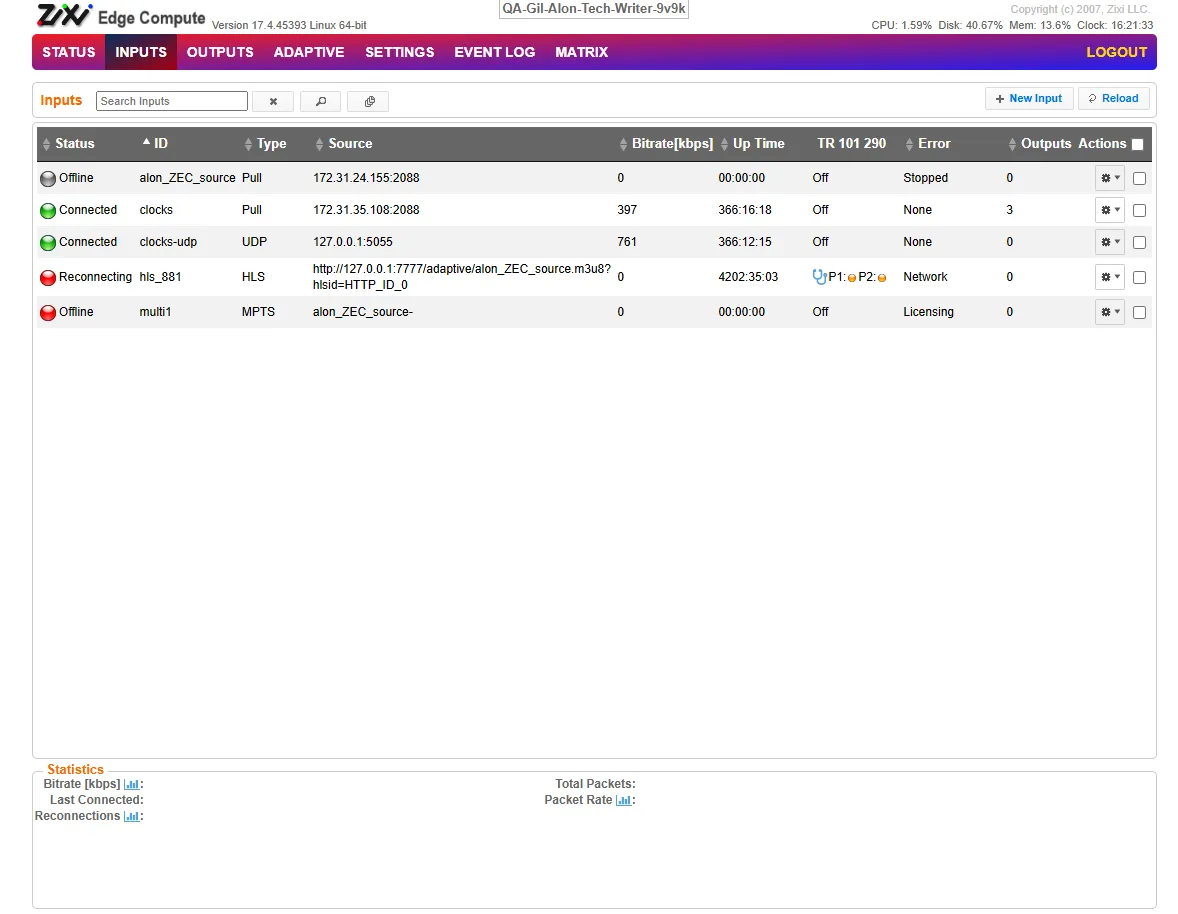Viewport: 1178px width, 914px height.
Task: Click the 761 bitrate value
Action: (x=627, y=242)
